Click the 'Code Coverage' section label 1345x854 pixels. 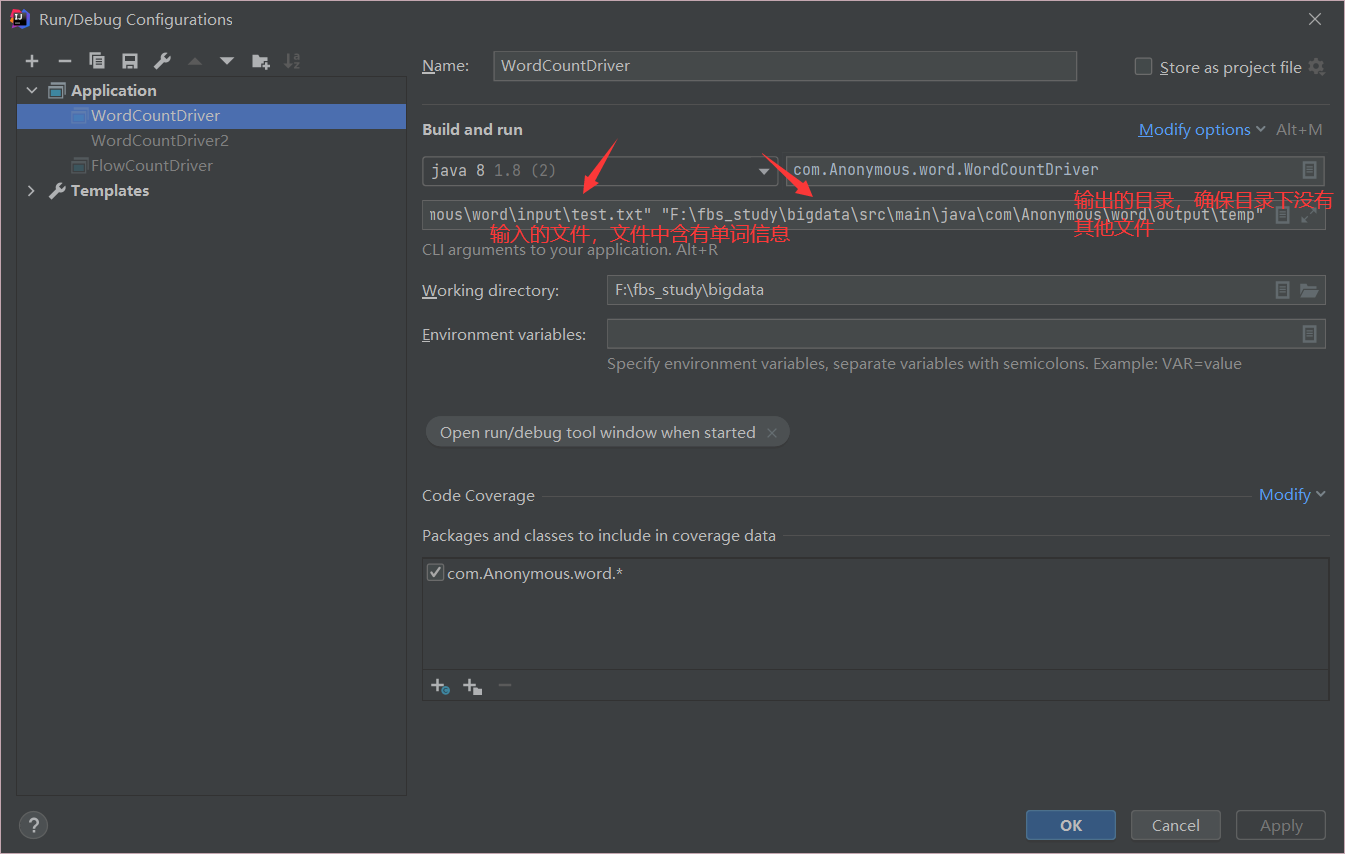click(478, 495)
